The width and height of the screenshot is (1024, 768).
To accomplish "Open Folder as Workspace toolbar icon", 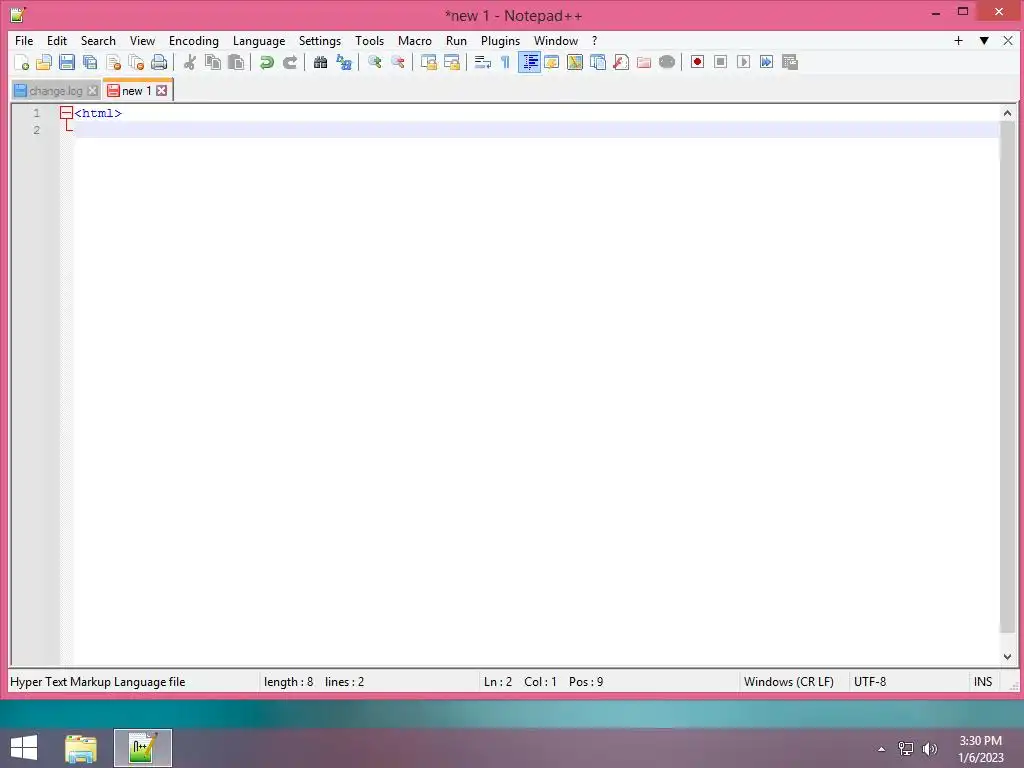I will click(x=644, y=62).
